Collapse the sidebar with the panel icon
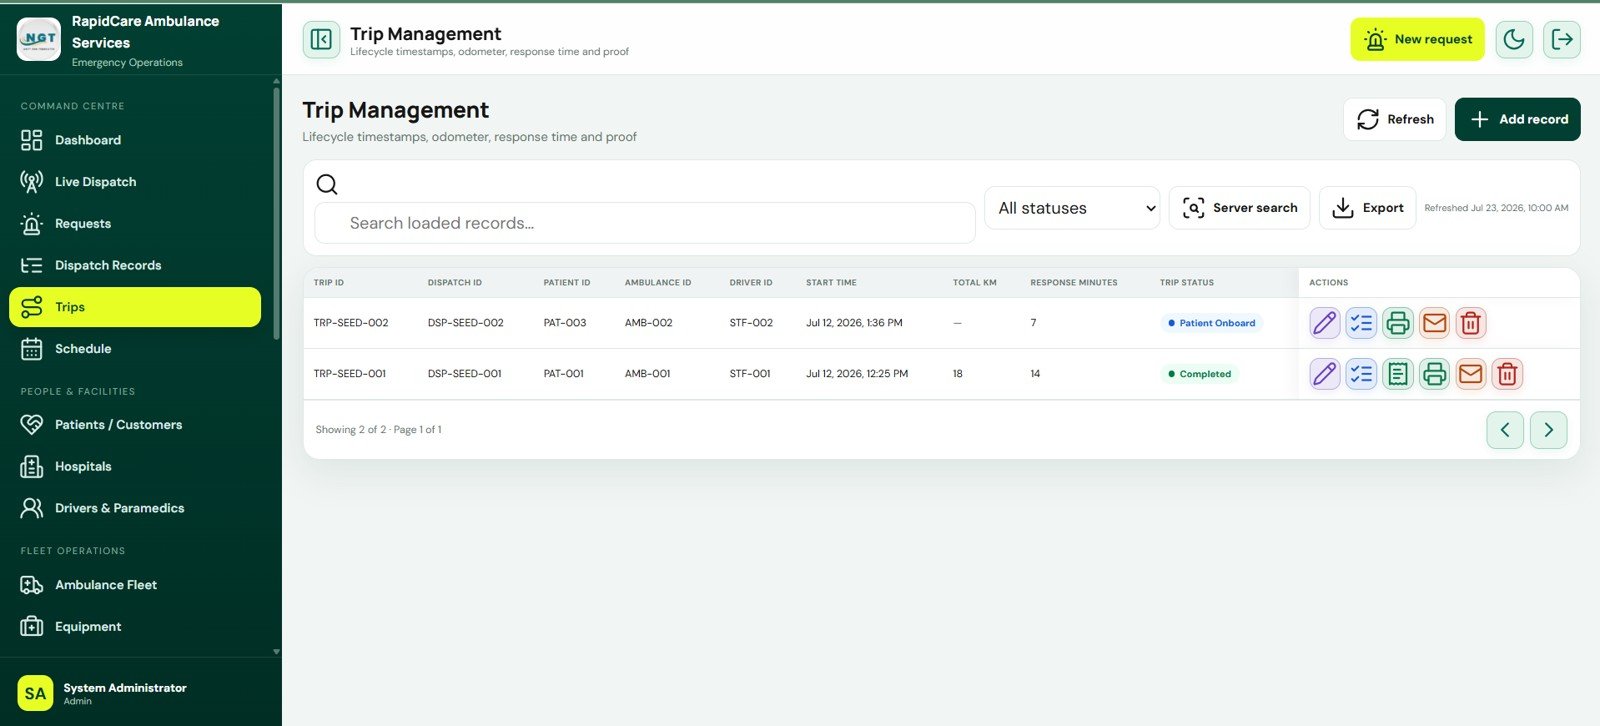 point(321,39)
